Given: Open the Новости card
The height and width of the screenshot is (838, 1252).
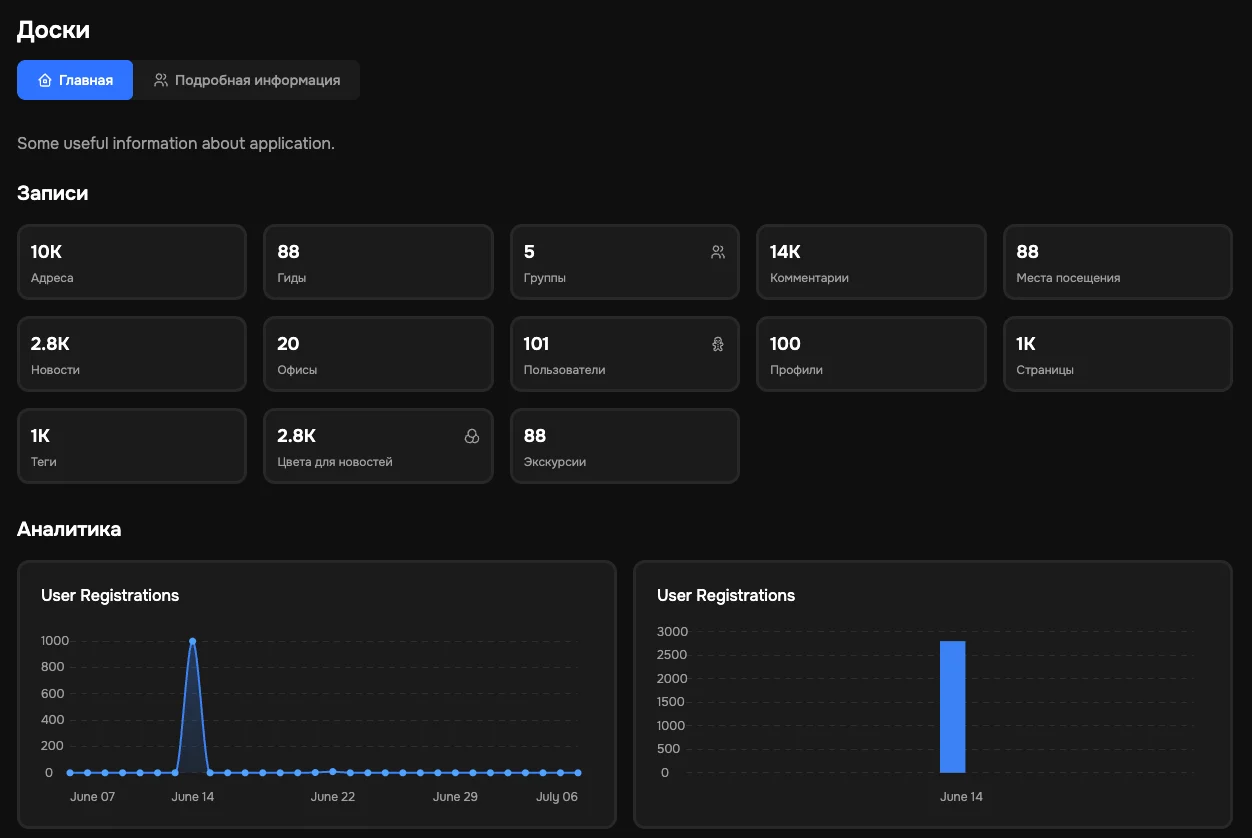Looking at the screenshot, I should click(132, 354).
